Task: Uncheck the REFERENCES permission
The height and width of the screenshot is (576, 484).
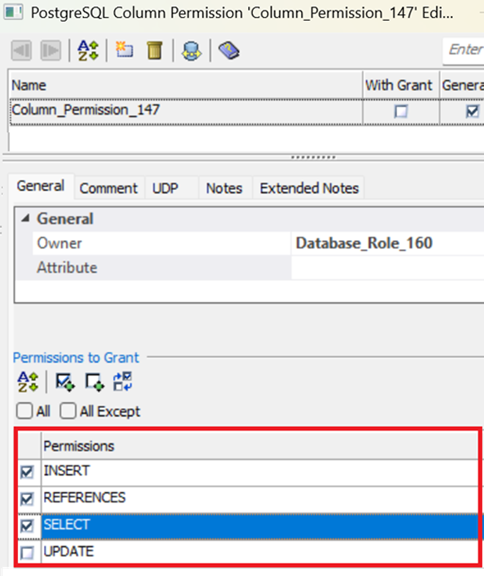Action: (27, 499)
